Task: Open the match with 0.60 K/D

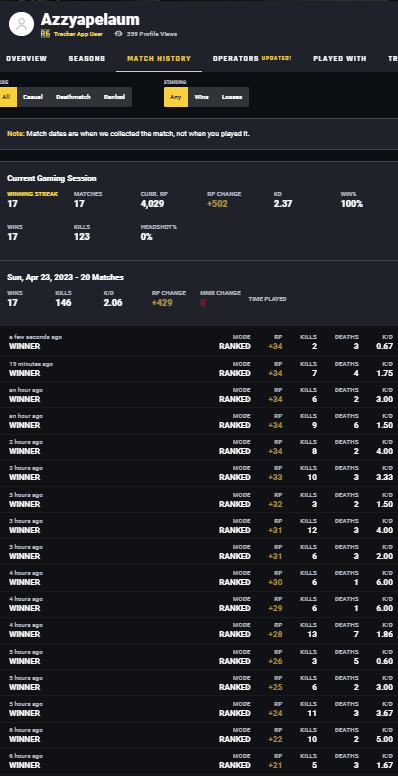Action: coord(199,656)
